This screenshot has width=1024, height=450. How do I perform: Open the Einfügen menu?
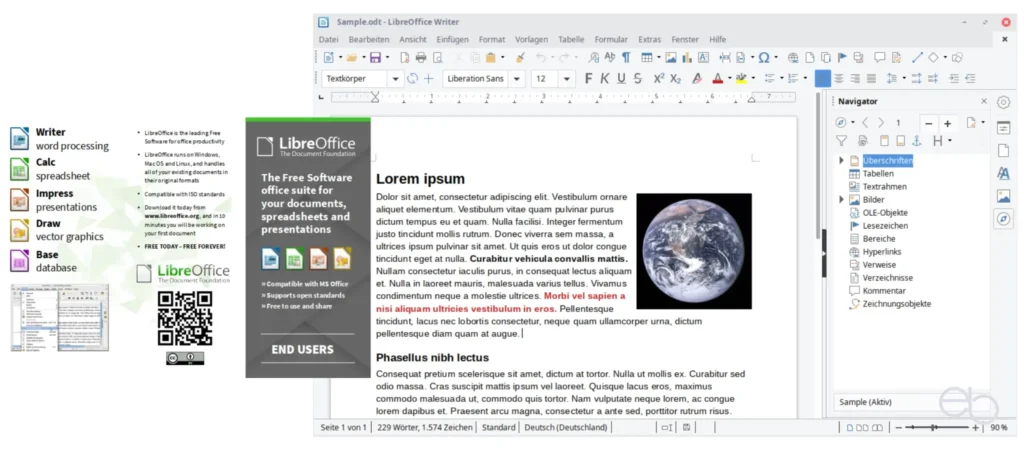(452, 39)
